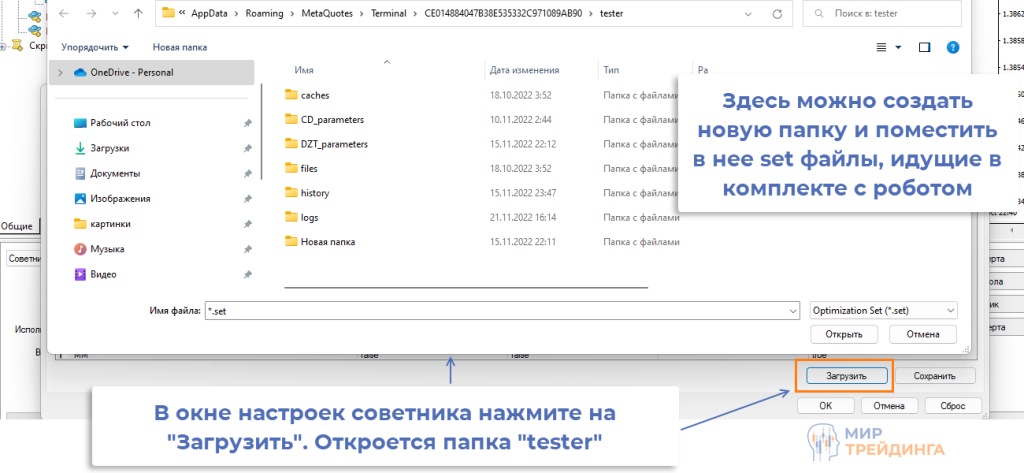Open view options dropdown arrow
This screenshot has width=1024, height=473.
pyautogui.click(x=898, y=47)
